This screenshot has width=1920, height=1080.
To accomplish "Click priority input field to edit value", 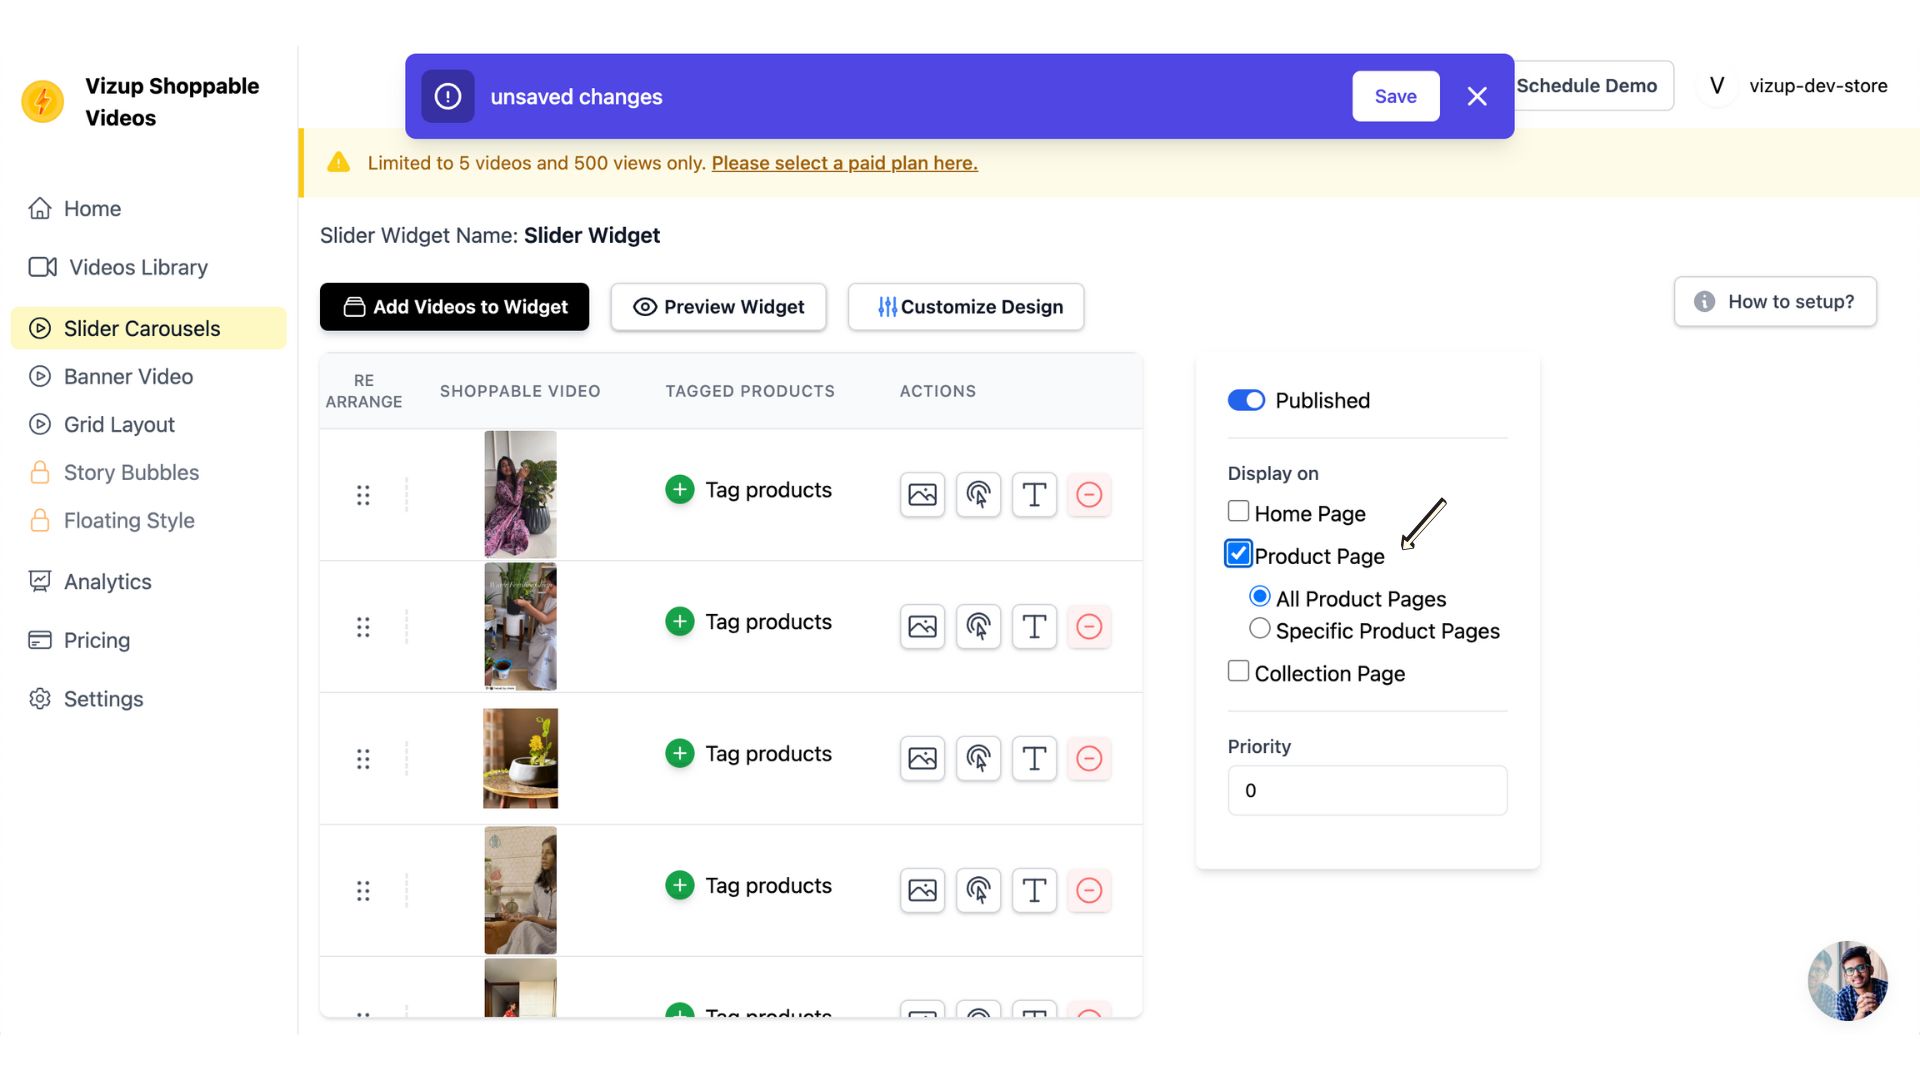I will [1367, 790].
